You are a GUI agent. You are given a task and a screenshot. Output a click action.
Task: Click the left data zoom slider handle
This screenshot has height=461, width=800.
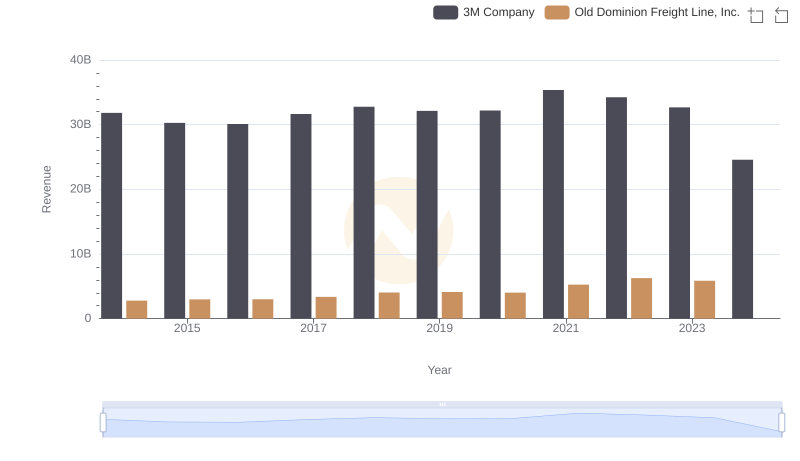103,423
